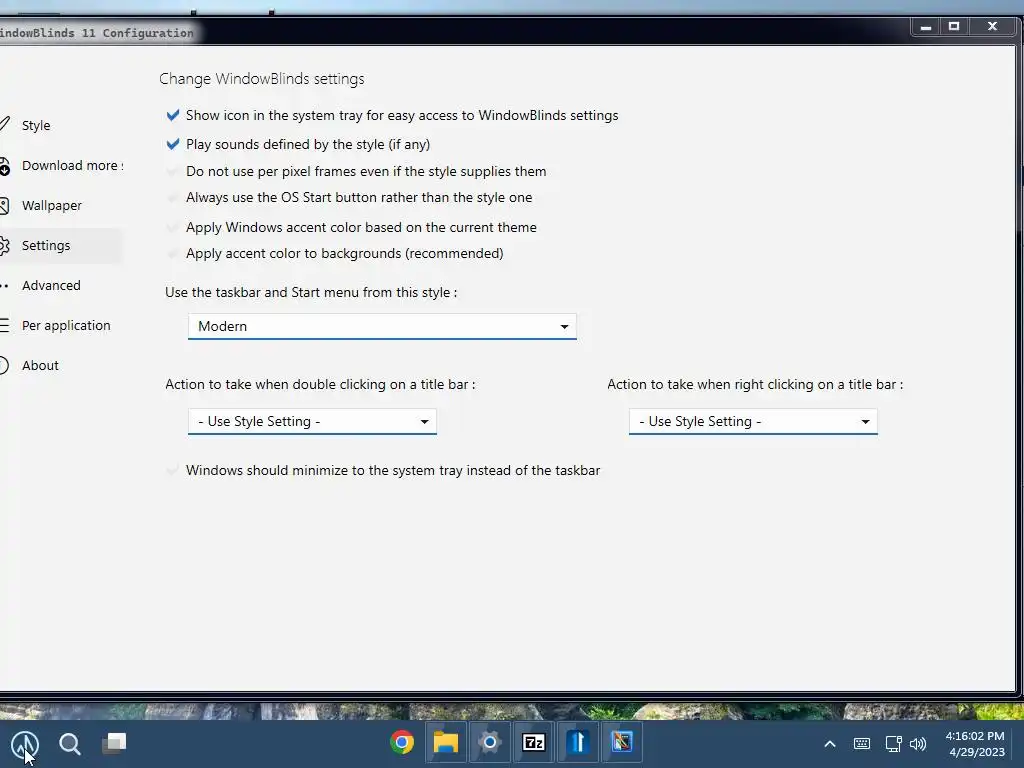1024x768 pixels.
Task: Click the Wallpaper picture icon in sidebar
Action: click(4, 206)
